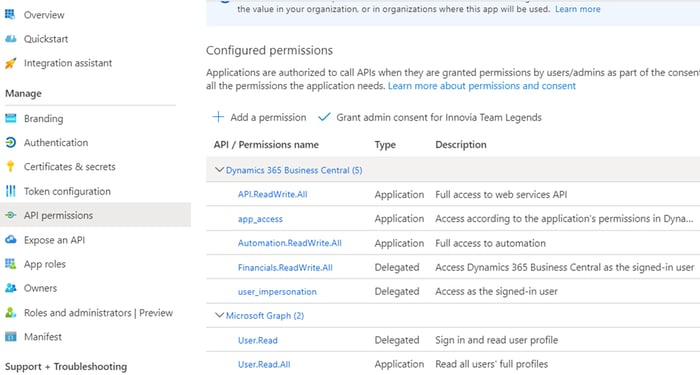
Task: Open the Branding section
Action: 43,118
